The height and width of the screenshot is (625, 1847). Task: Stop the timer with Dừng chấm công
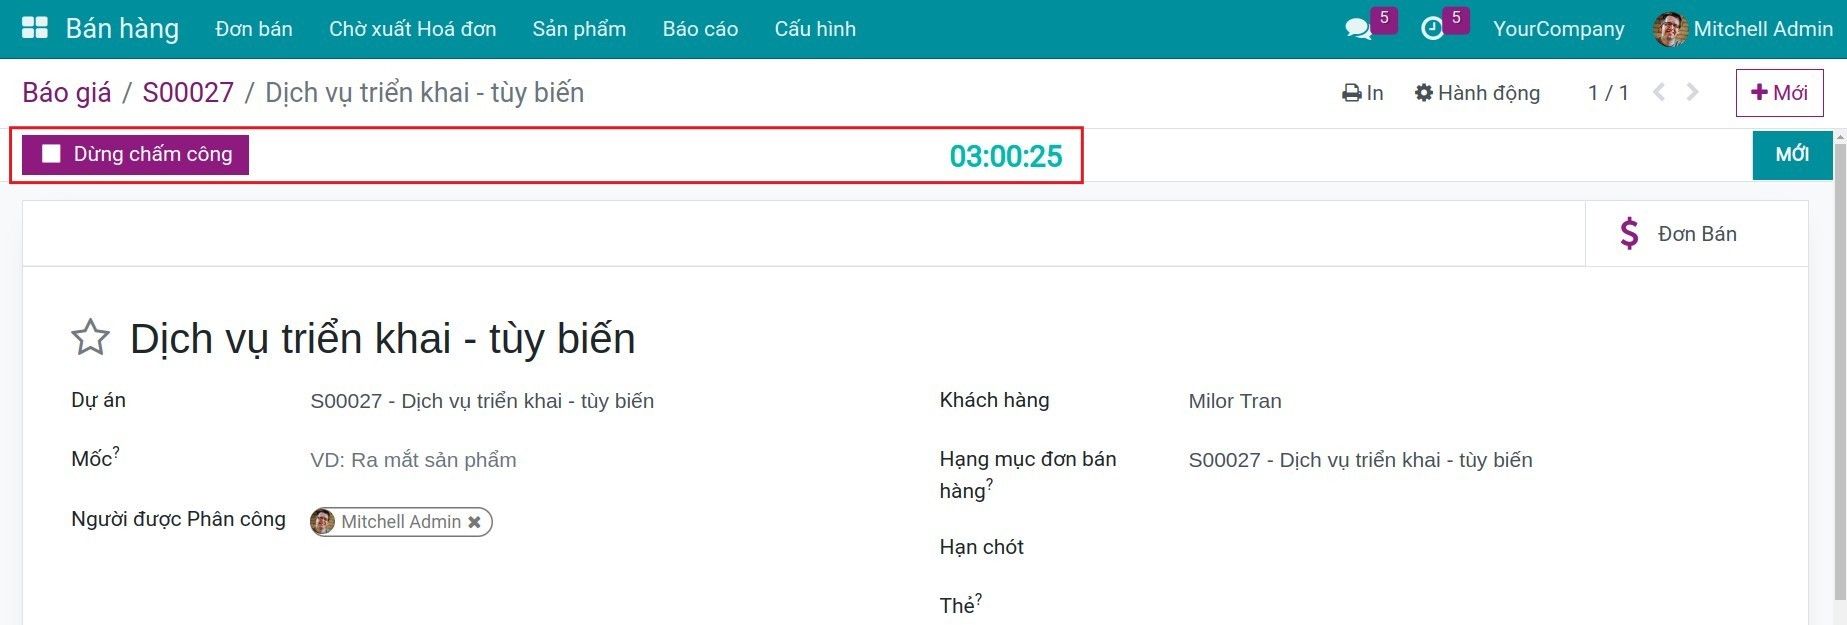(x=135, y=154)
